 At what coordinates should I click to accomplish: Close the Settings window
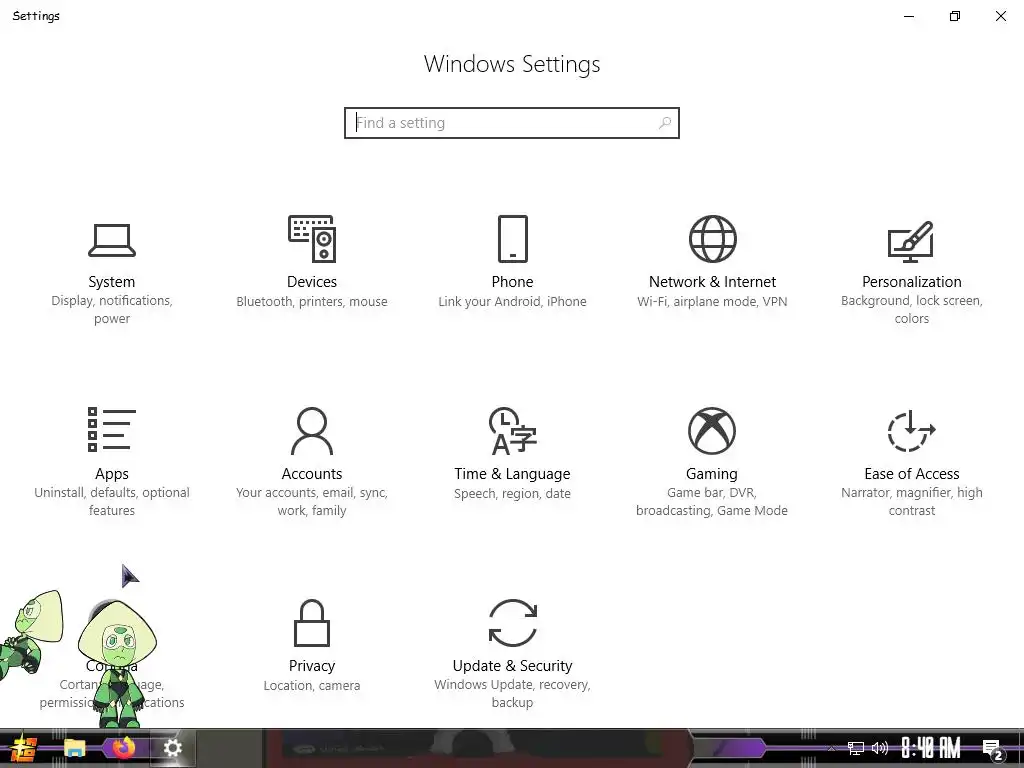pyautogui.click(x=1000, y=16)
